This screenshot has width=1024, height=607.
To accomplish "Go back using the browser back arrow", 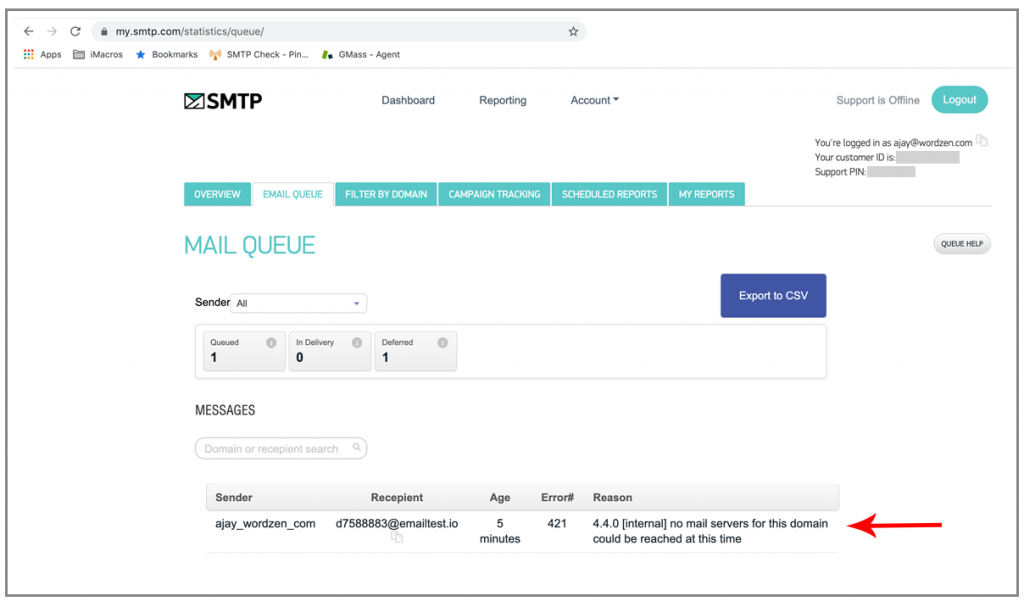I will pos(29,31).
